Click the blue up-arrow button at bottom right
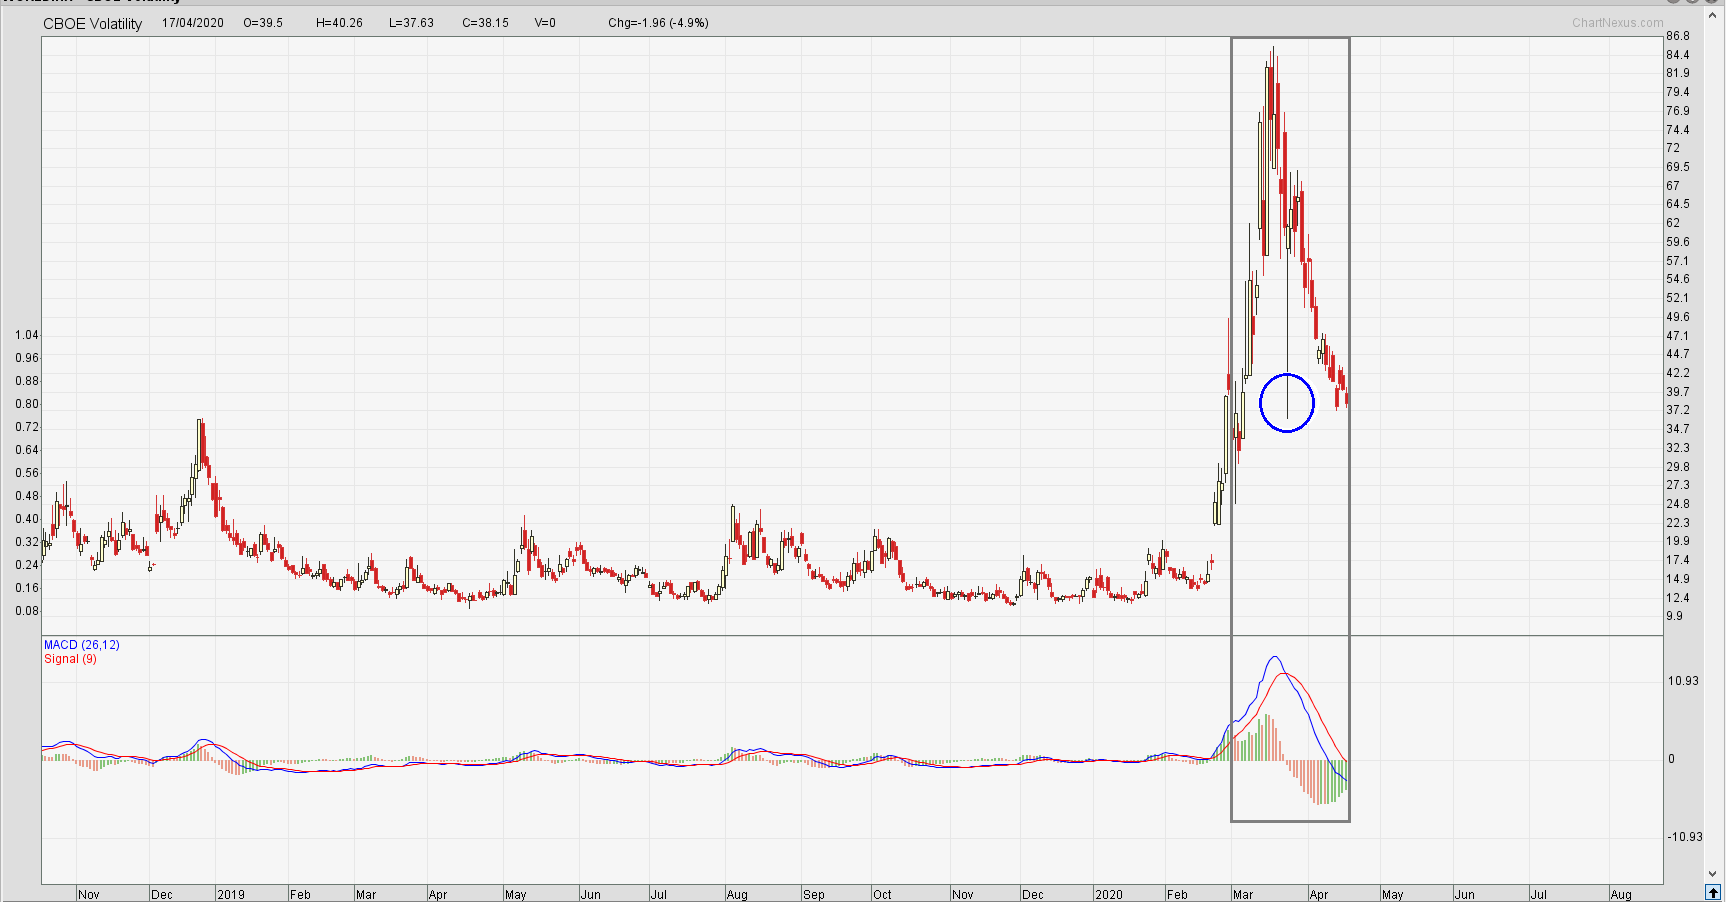This screenshot has width=1727, height=902. pyautogui.click(x=1713, y=893)
